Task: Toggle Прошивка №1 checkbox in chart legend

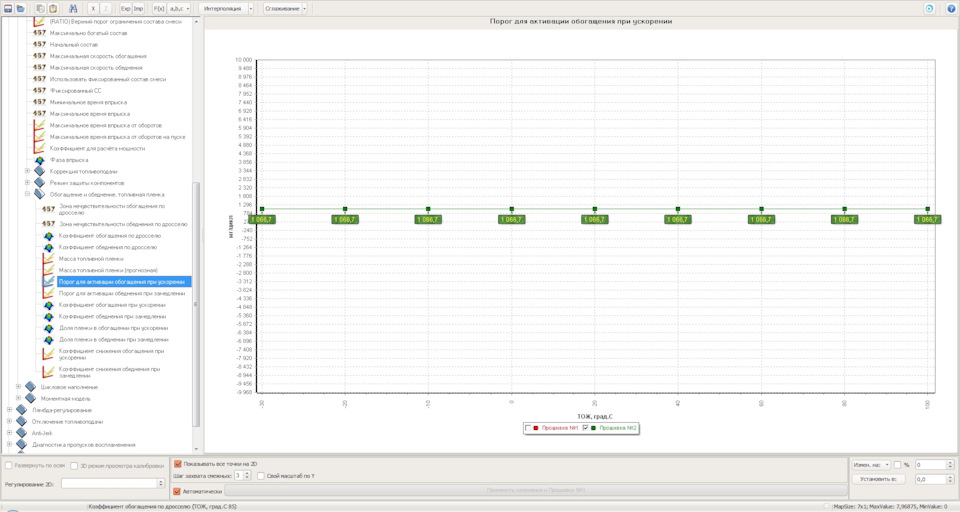Action: [528, 428]
